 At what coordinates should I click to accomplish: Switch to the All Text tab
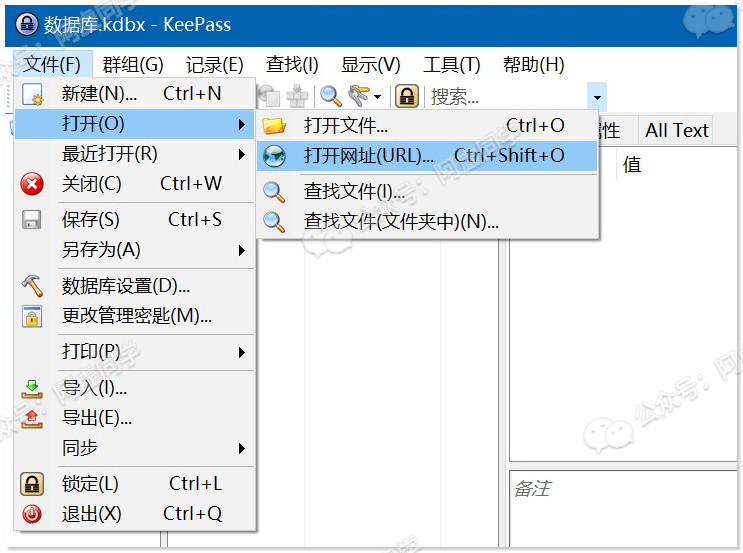676,130
